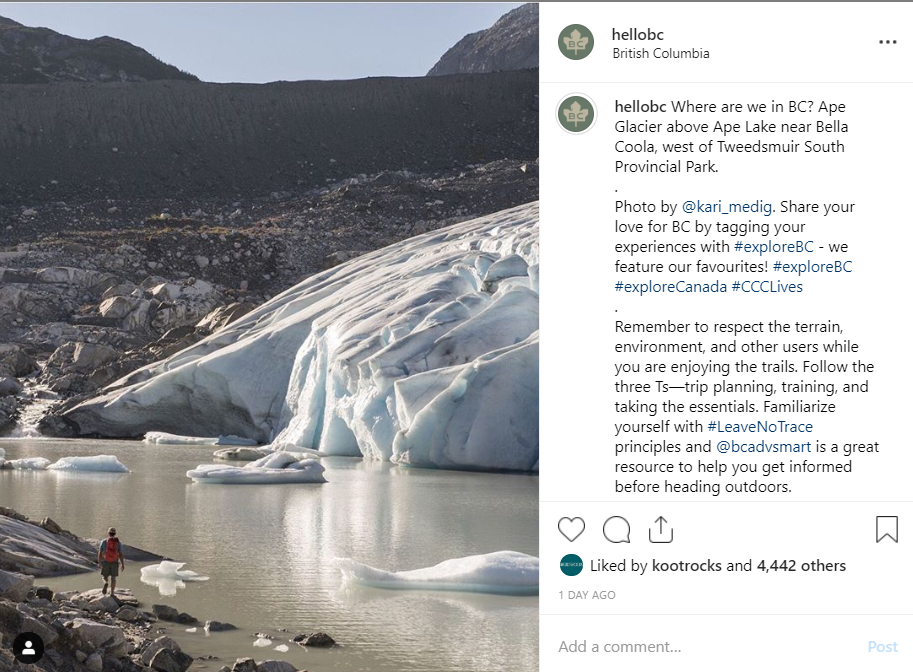Open the #exploreCanada hashtag
The height and width of the screenshot is (672, 913).
(670, 287)
